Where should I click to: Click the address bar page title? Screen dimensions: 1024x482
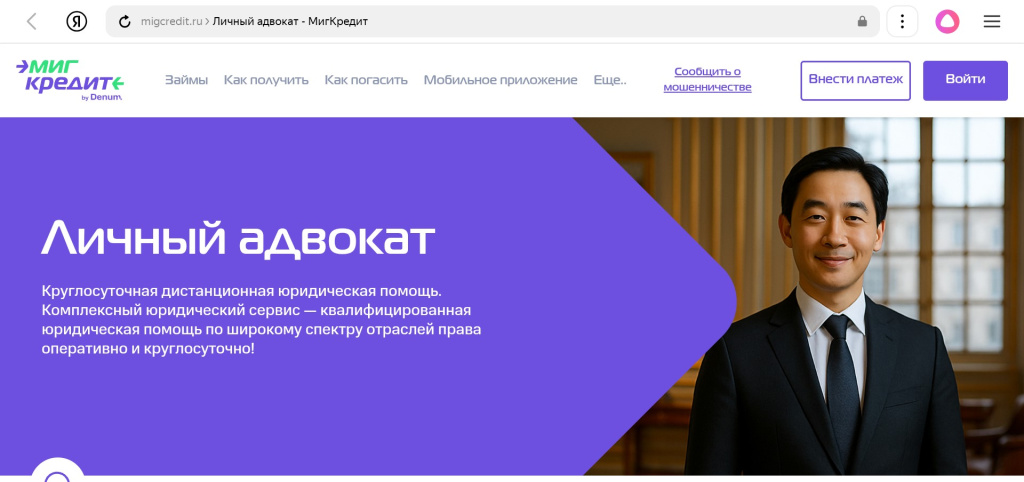tap(290, 22)
